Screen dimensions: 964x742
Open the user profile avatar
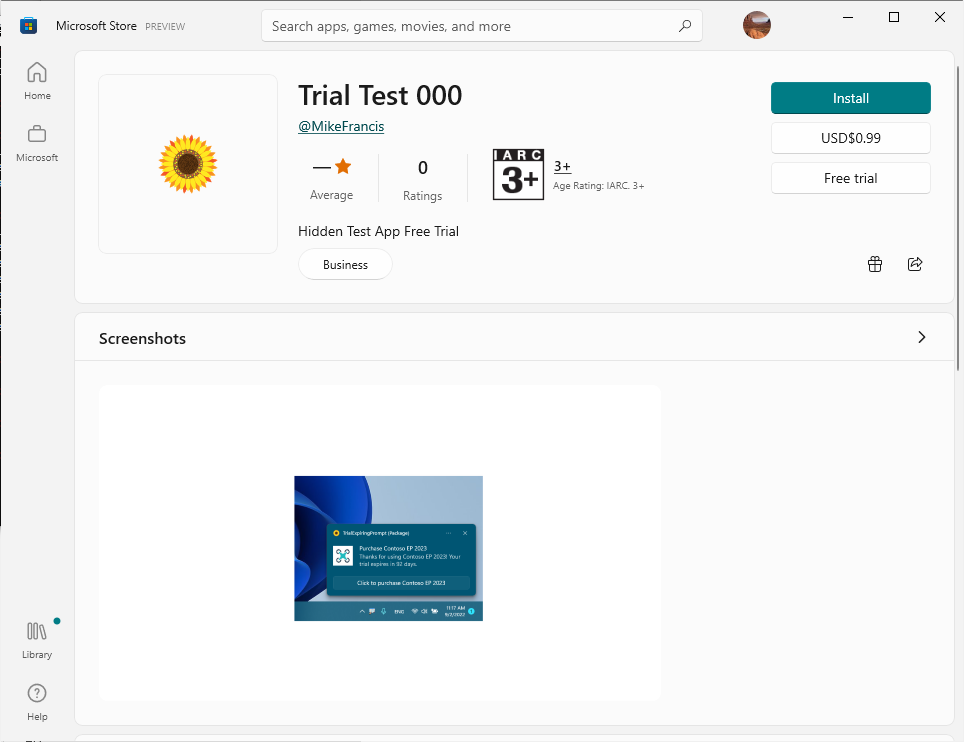click(756, 25)
